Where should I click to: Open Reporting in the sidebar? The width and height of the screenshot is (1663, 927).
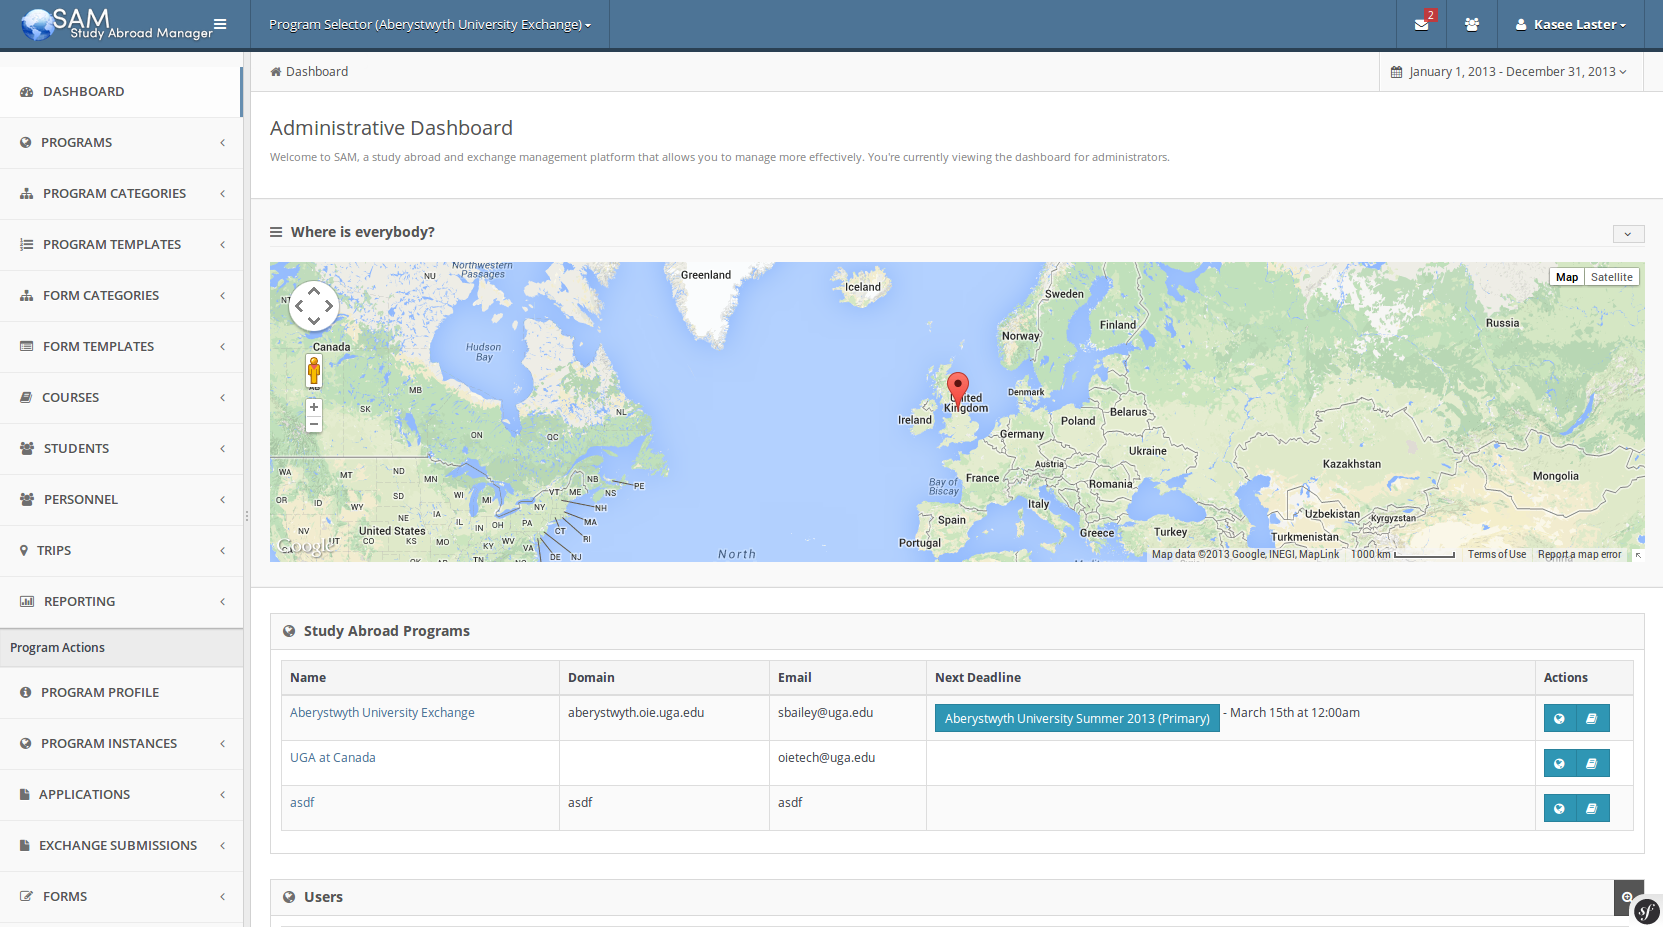[121, 602]
